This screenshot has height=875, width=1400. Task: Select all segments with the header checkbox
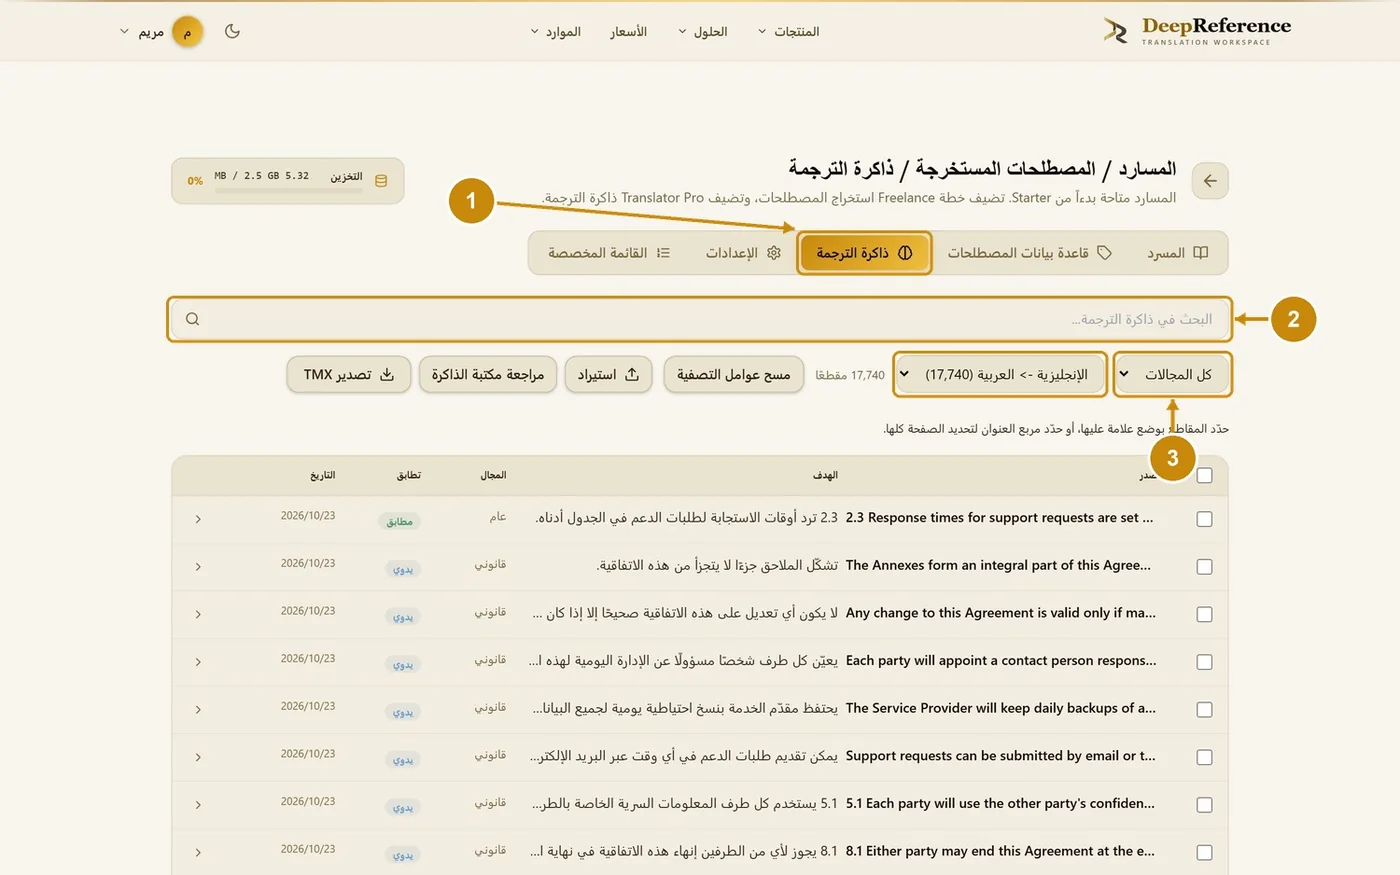(x=1204, y=475)
